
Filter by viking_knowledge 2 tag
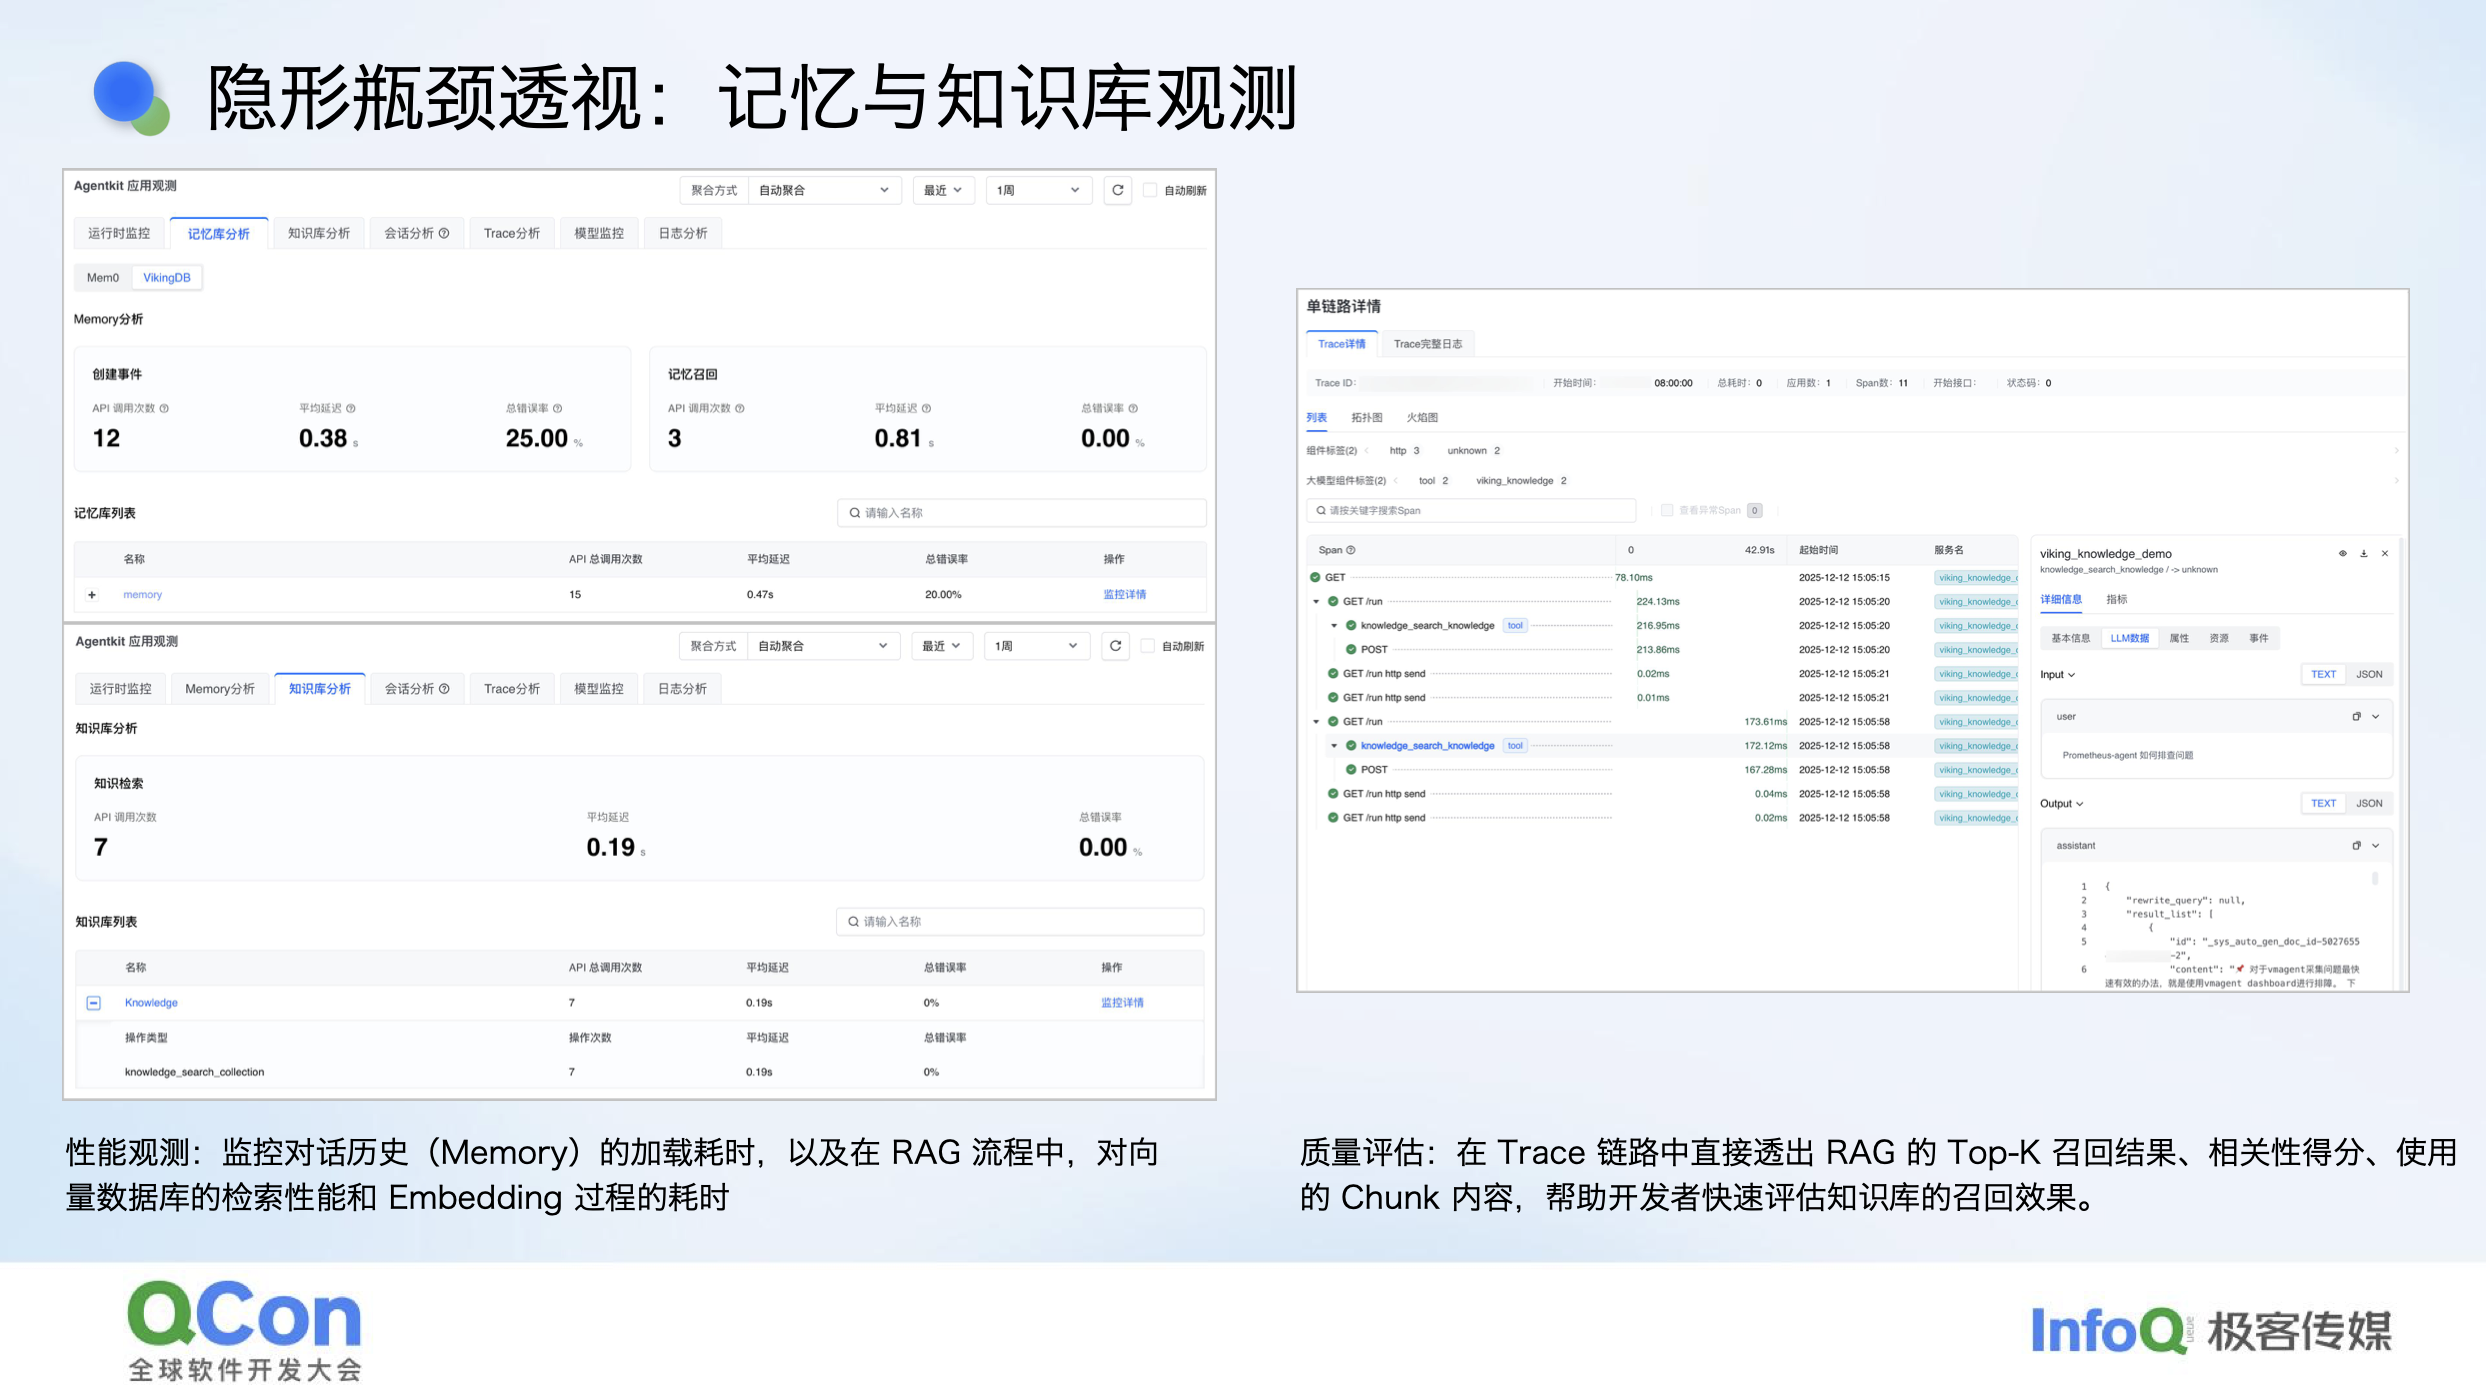tap(1521, 481)
